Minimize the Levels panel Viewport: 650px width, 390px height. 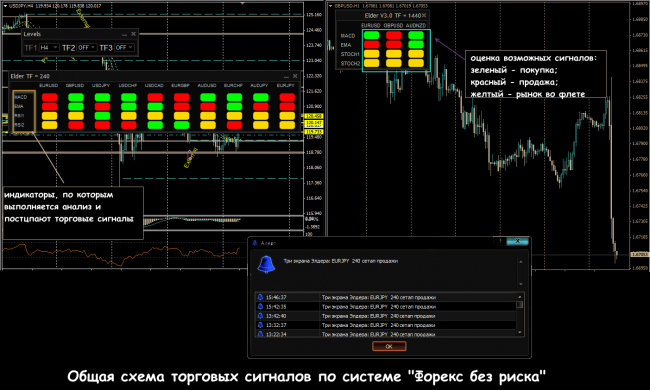point(124,34)
